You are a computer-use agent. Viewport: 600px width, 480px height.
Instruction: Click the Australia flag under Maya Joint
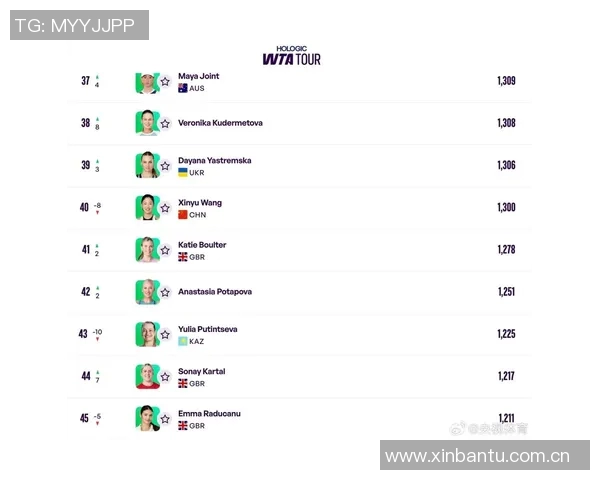pos(183,88)
